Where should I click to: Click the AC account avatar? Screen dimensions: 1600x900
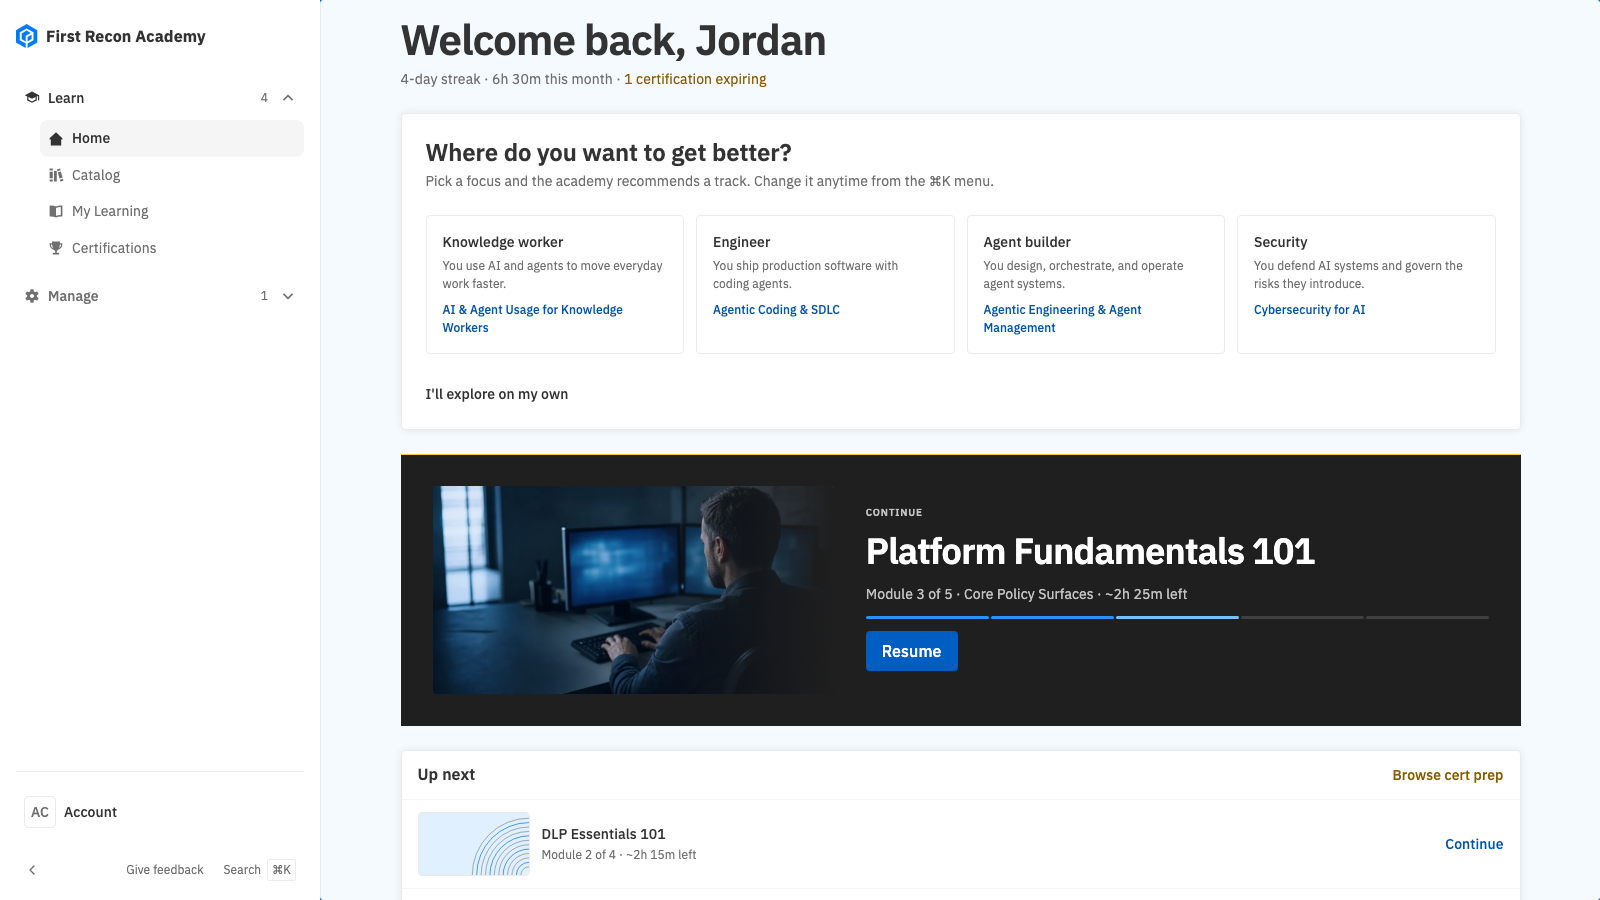click(x=40, y=812)
